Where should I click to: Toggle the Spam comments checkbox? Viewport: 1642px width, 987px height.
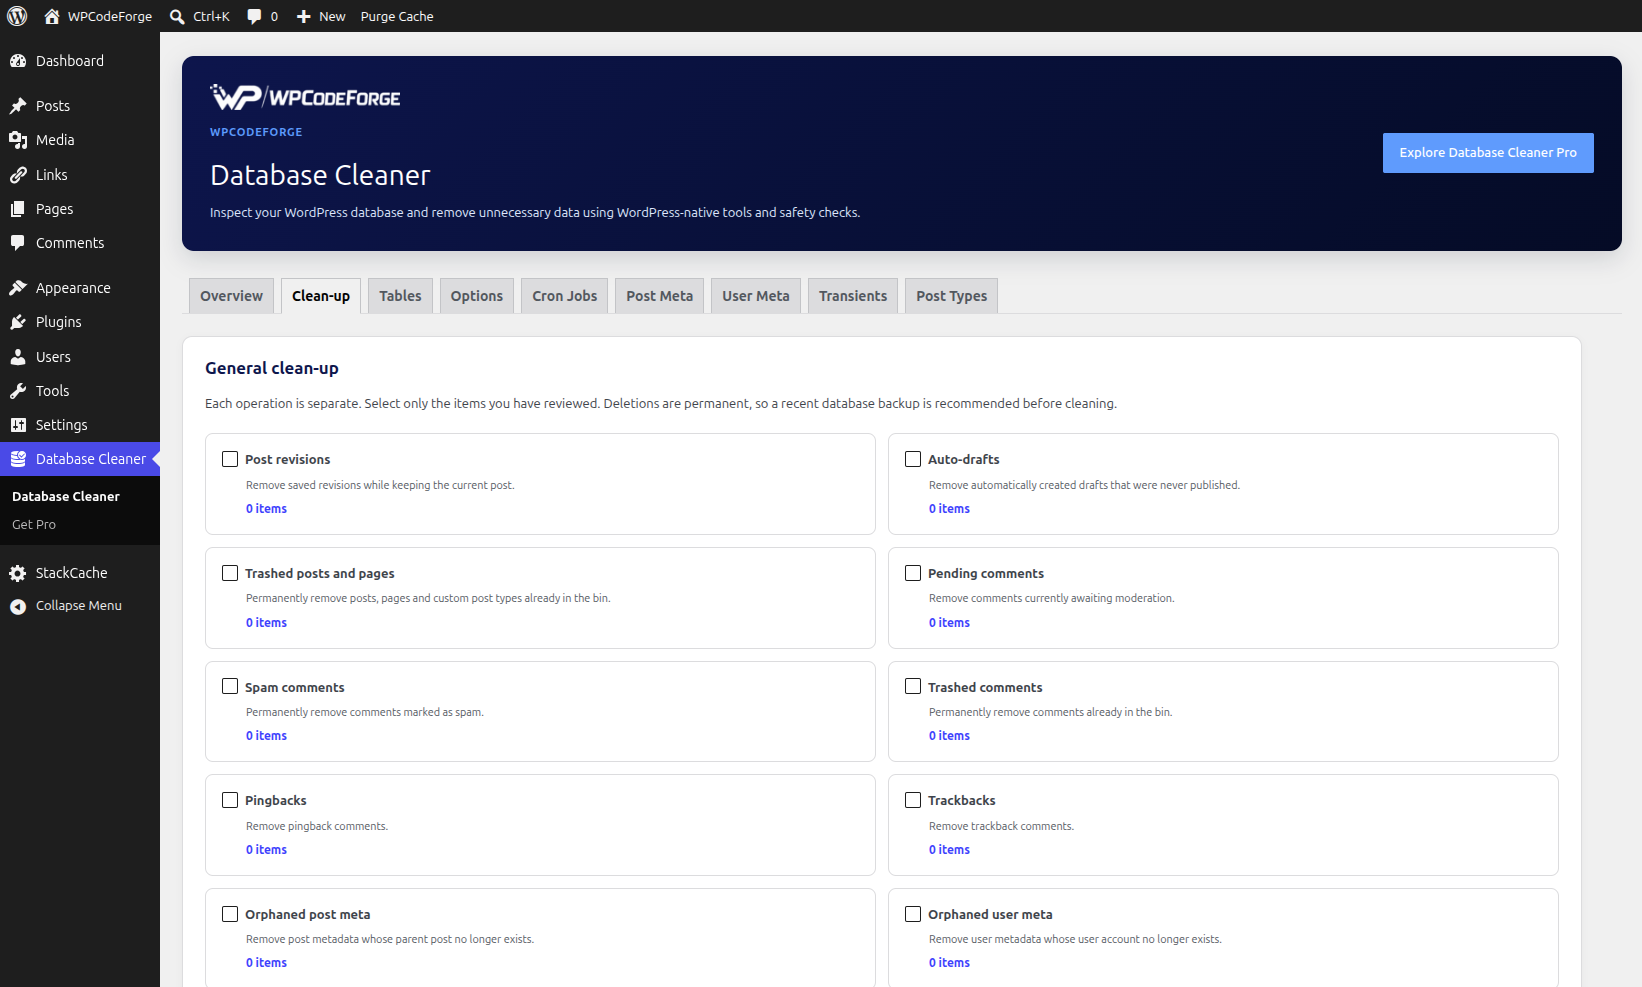click(x=230, y=686)
